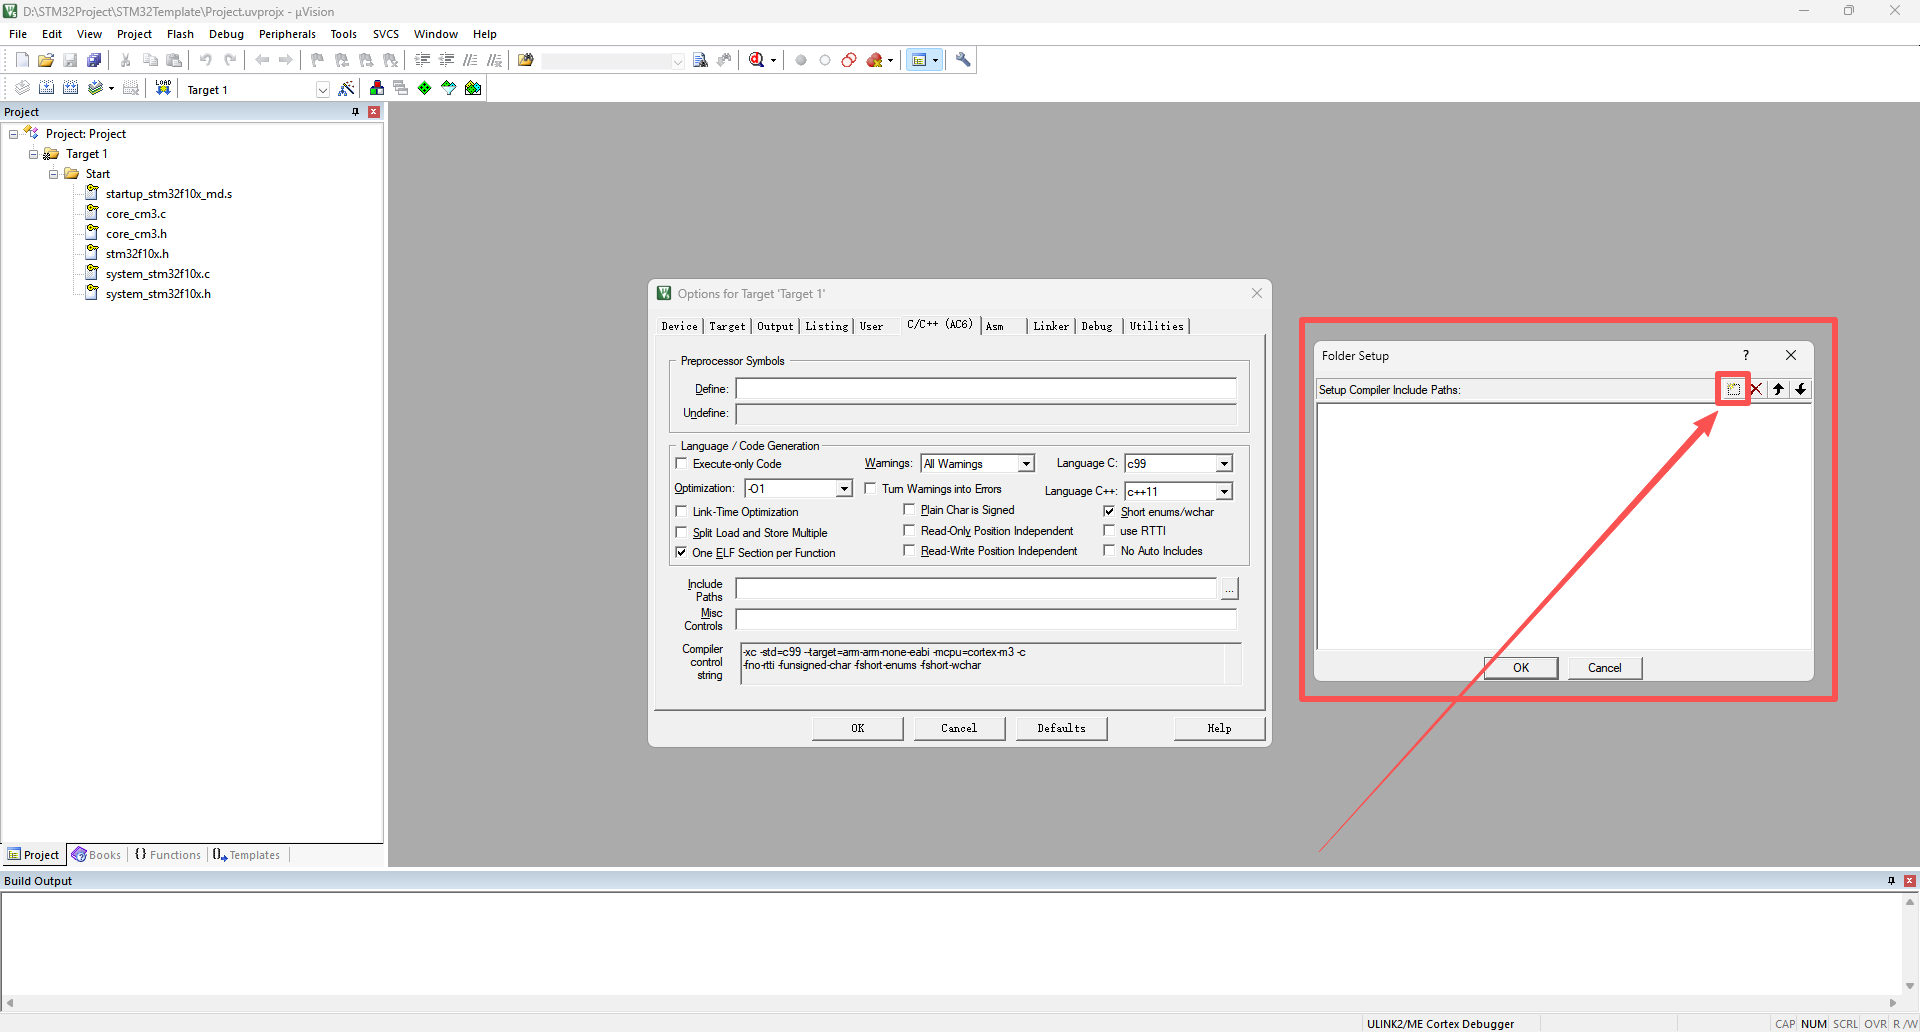Click the Open file folder icon
Viewport: 1920px width, 1032px height.
[46, 60]
